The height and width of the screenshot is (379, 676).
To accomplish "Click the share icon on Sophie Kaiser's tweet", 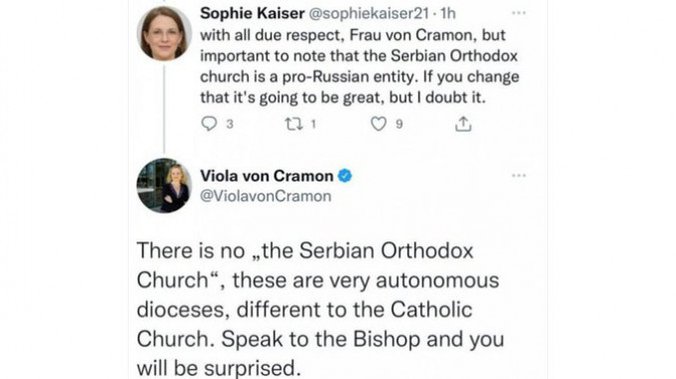I will click(463, 124).
